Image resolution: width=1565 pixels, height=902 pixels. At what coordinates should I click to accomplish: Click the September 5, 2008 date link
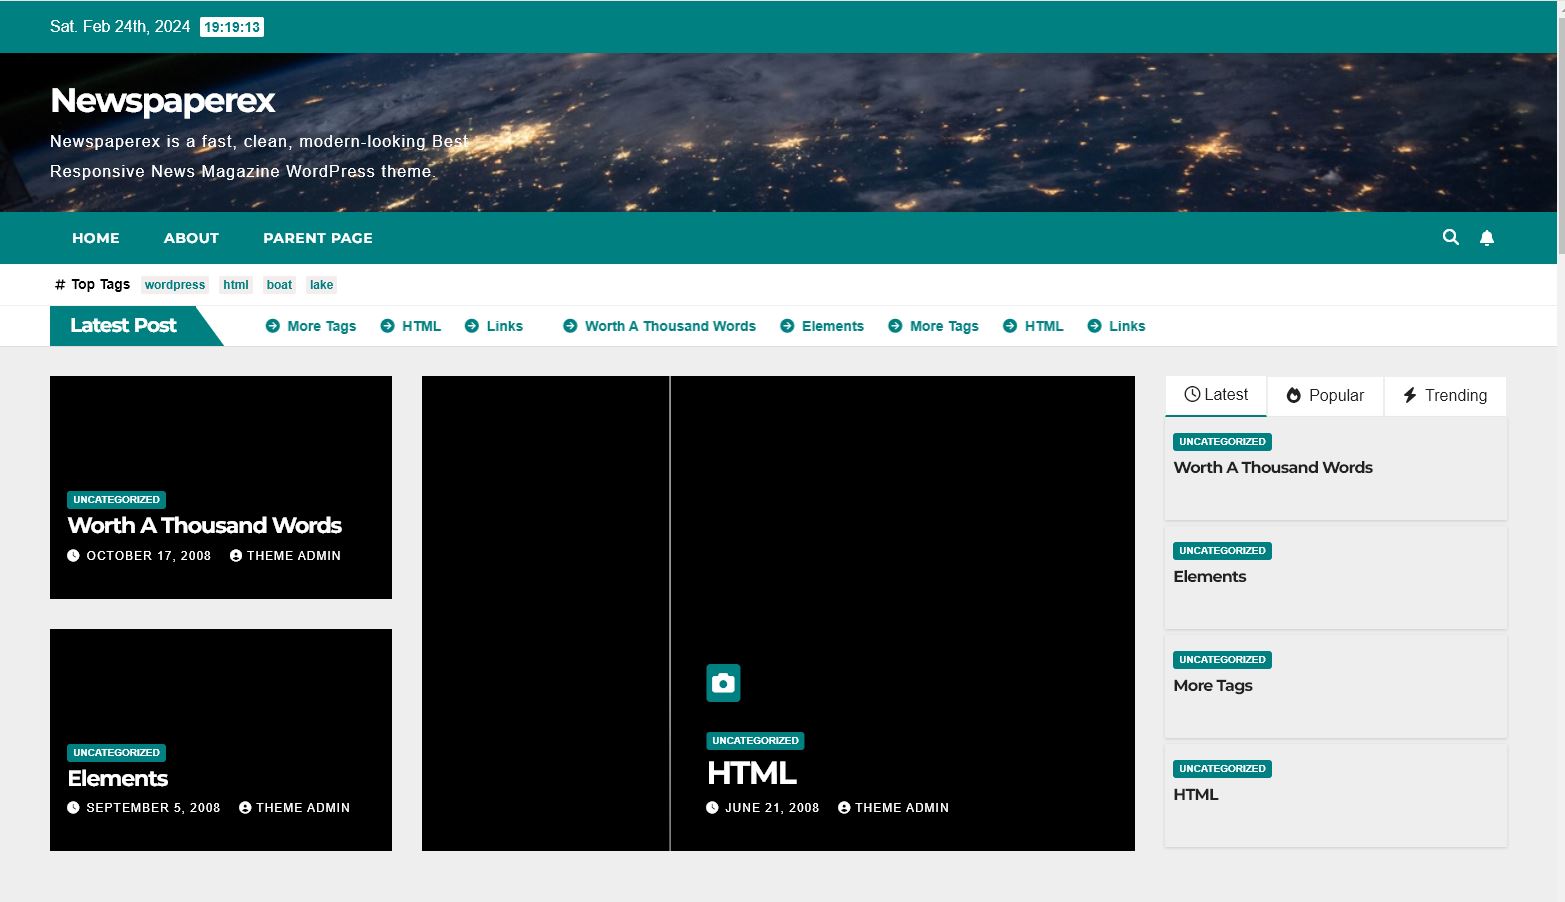point(153,808)
